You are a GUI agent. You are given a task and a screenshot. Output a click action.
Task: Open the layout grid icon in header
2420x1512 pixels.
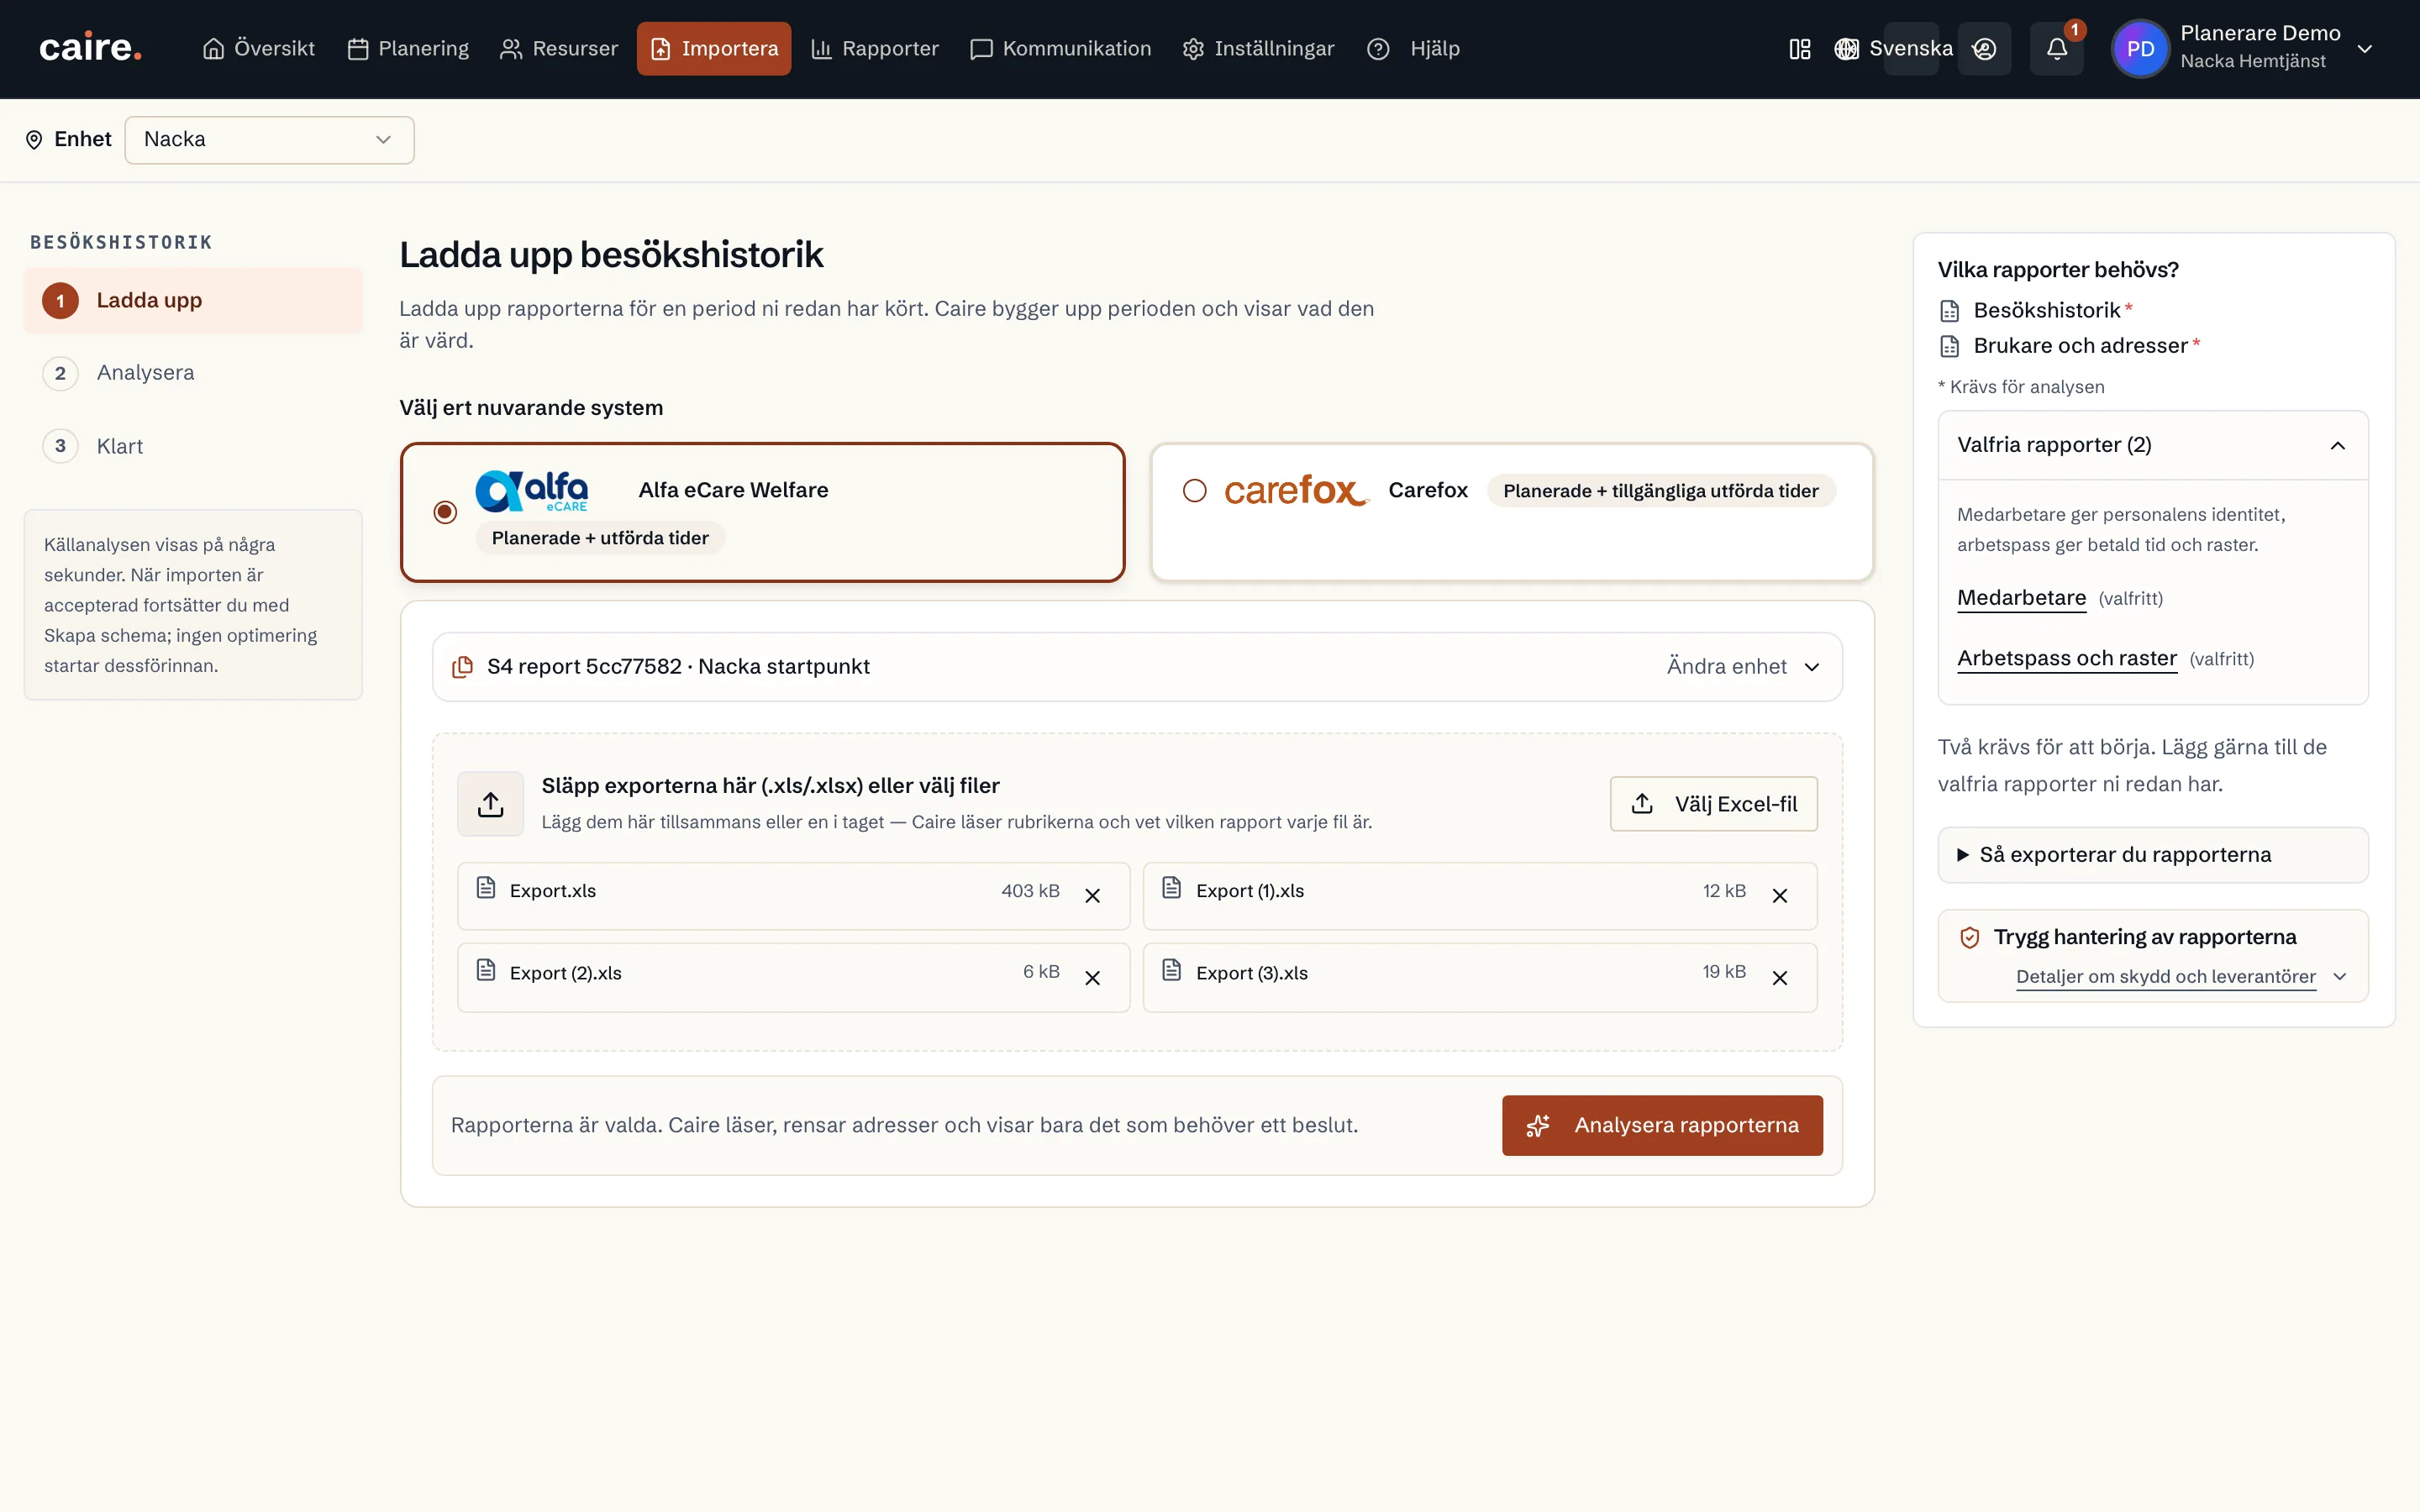pyautogui.click(x=1799, y=49)
